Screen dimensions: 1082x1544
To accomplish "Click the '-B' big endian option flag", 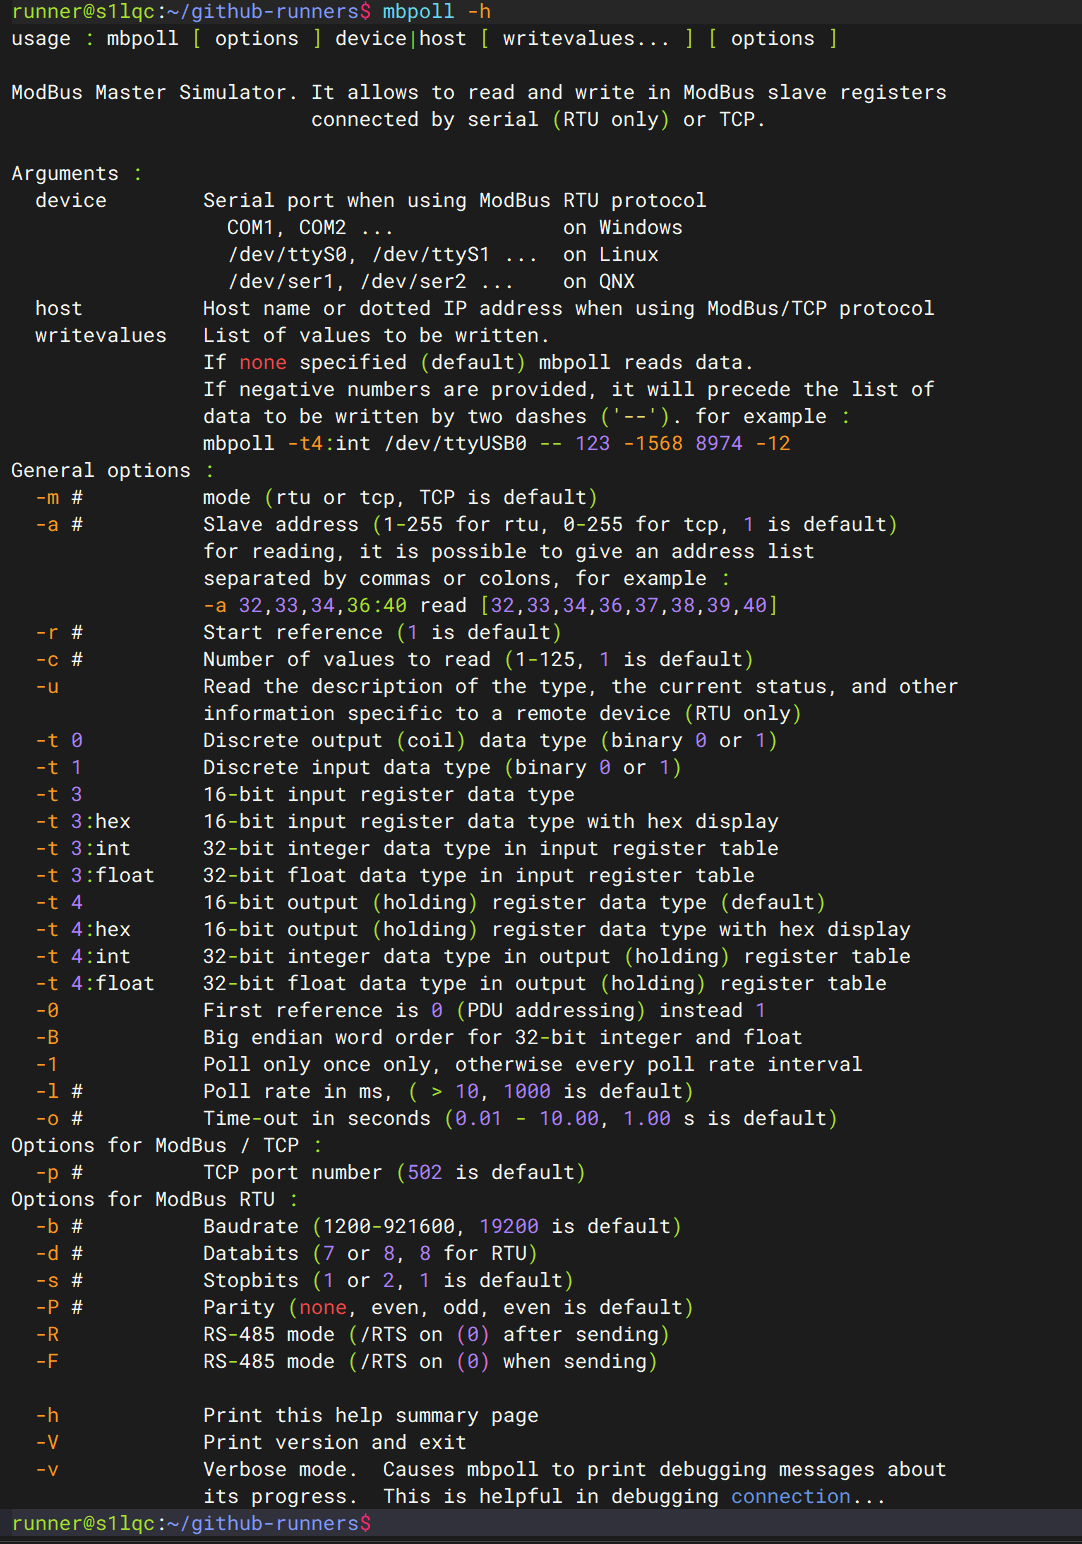I will (x=47, y=1037).
